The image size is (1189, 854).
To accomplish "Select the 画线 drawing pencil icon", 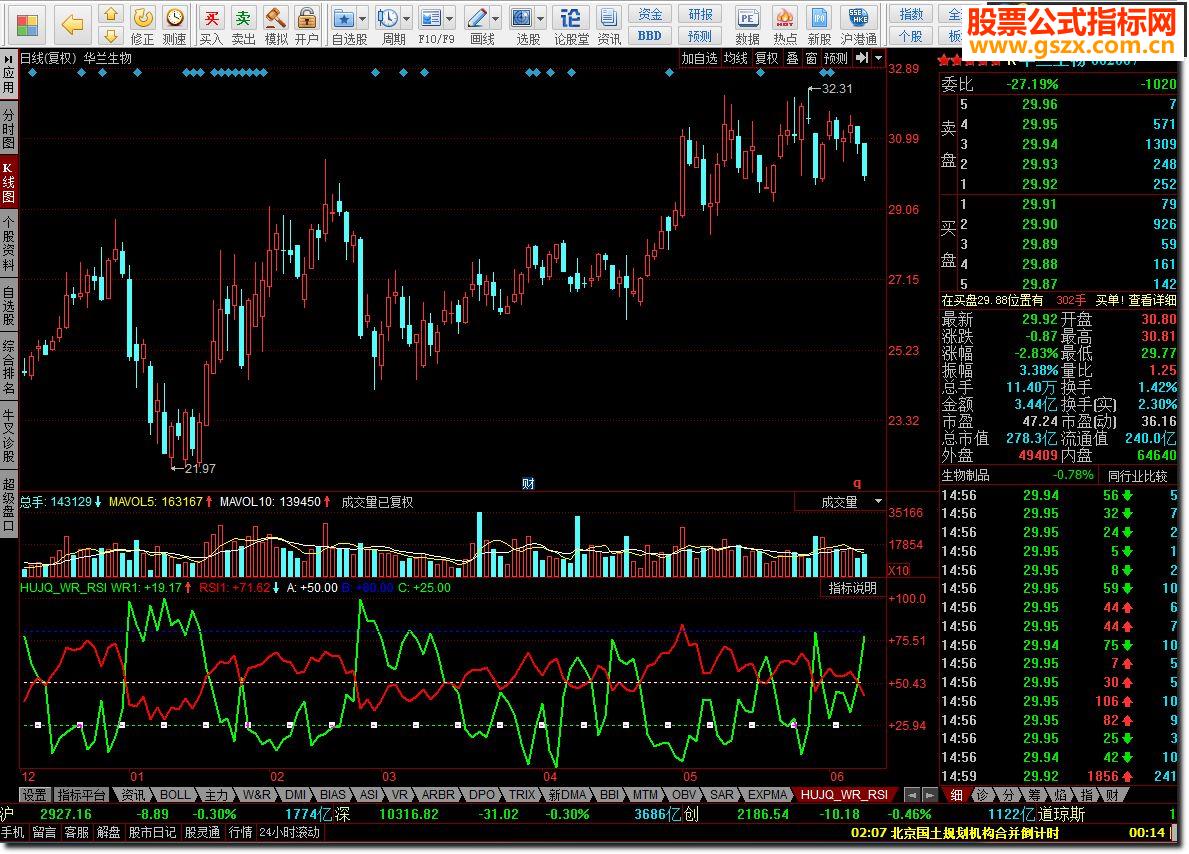I will (478, 25).
